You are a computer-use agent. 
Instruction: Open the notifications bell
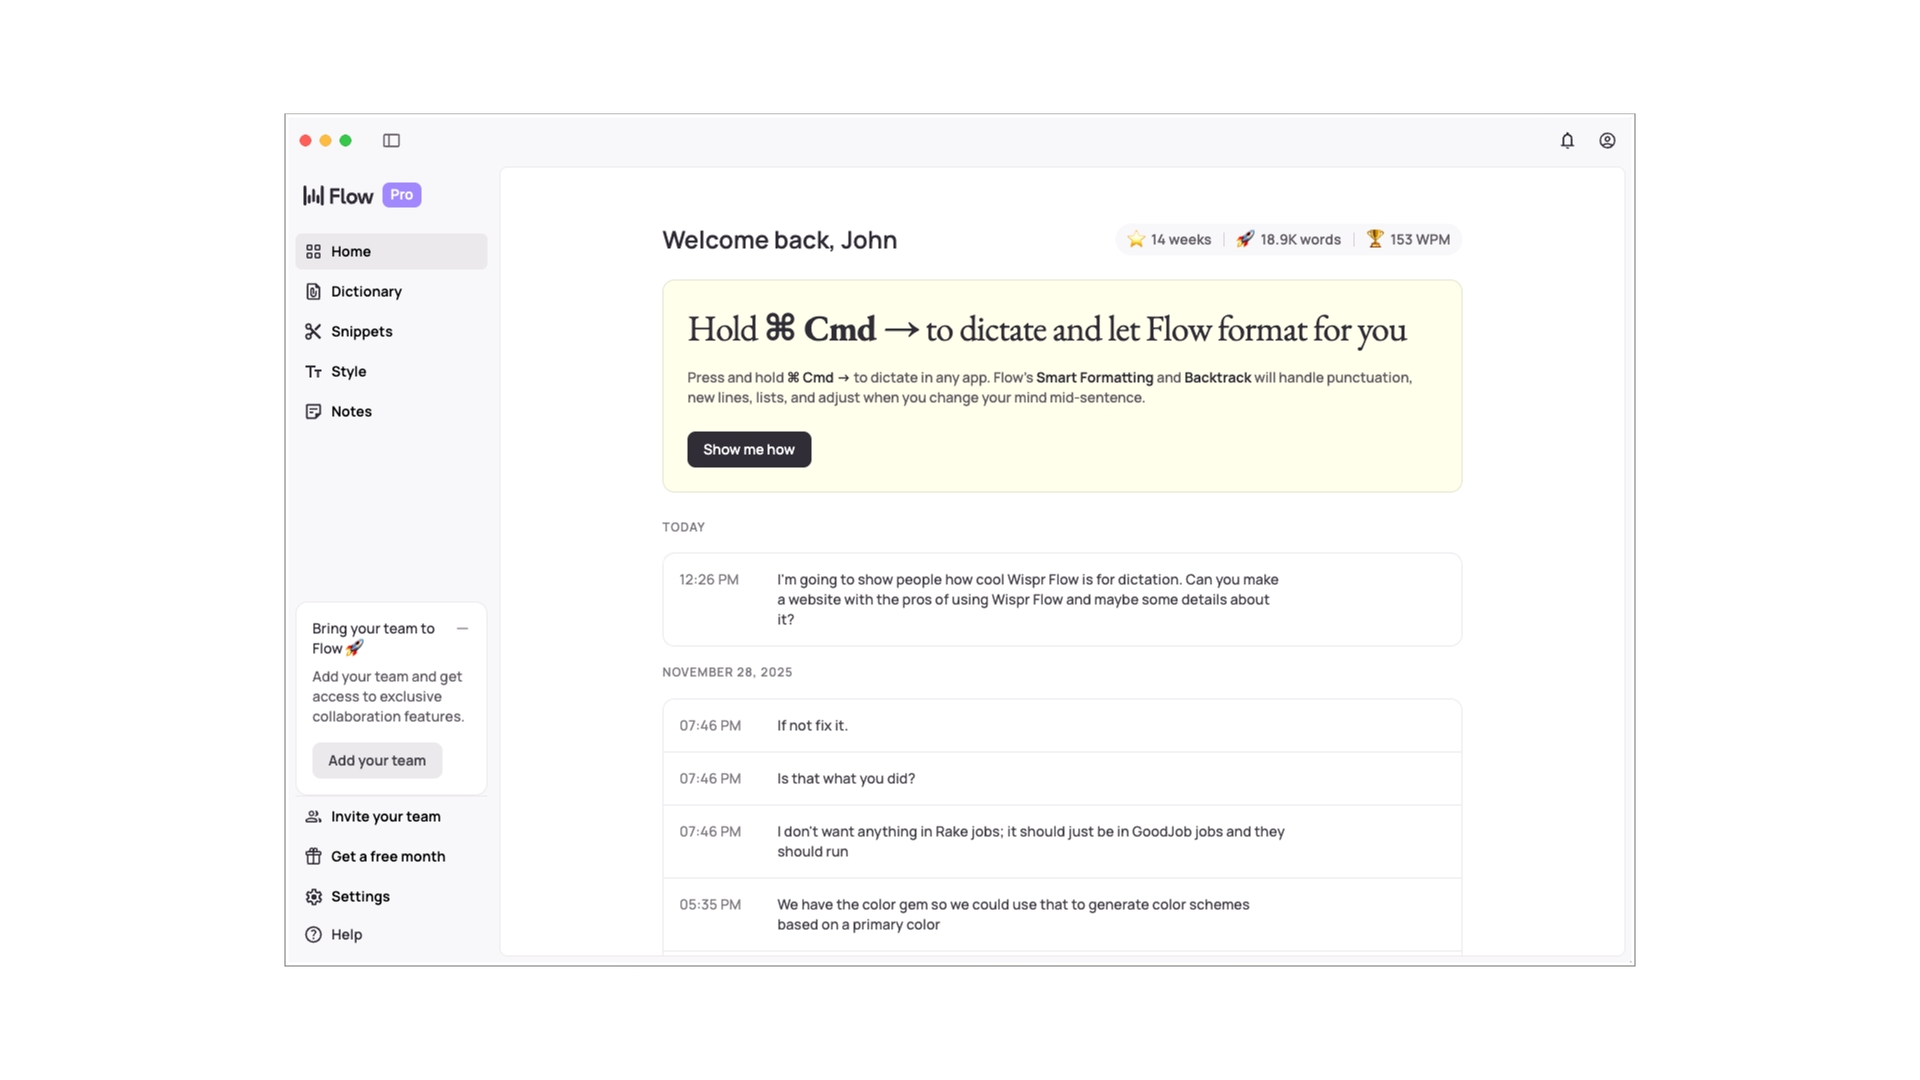click(1567, 141)
